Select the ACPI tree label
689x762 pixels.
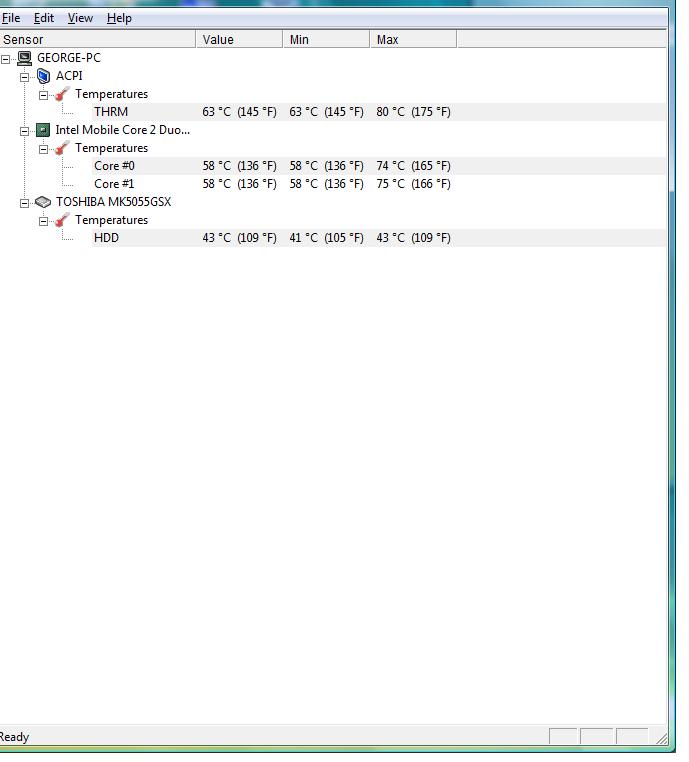point(69,76)
